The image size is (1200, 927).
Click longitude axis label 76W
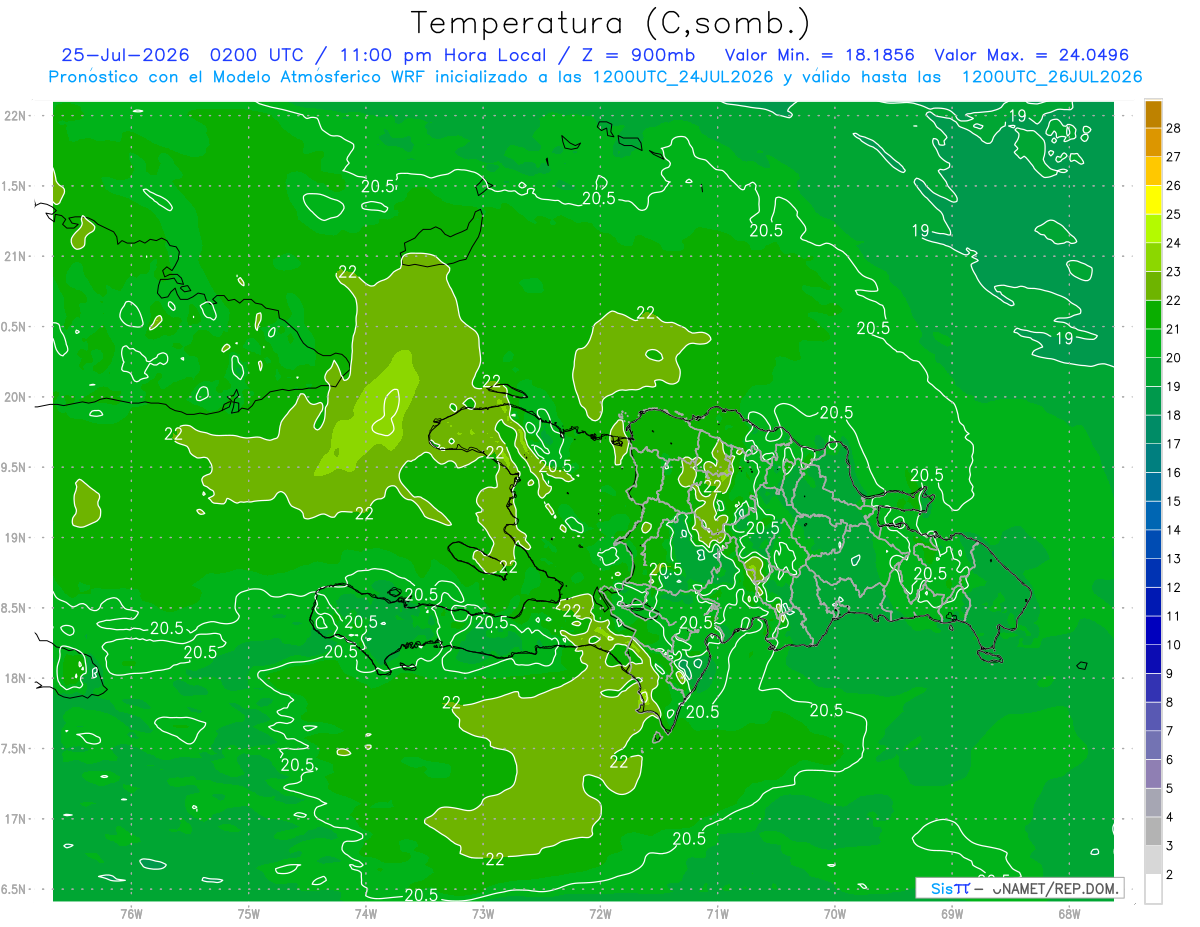tap(131, 913)
